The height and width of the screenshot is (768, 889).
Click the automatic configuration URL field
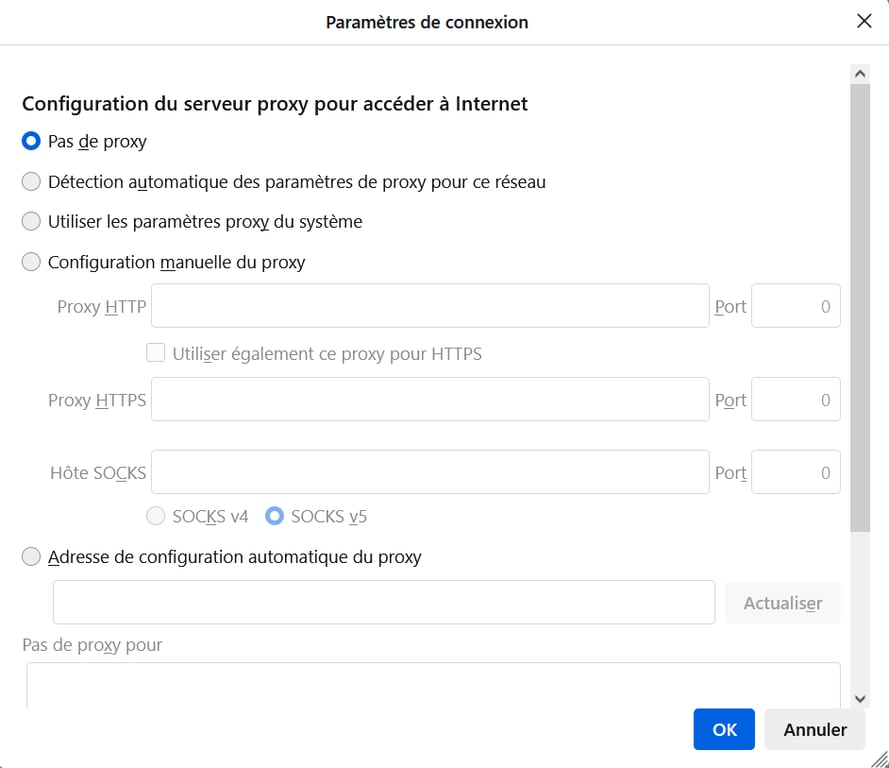coord(383,602)
